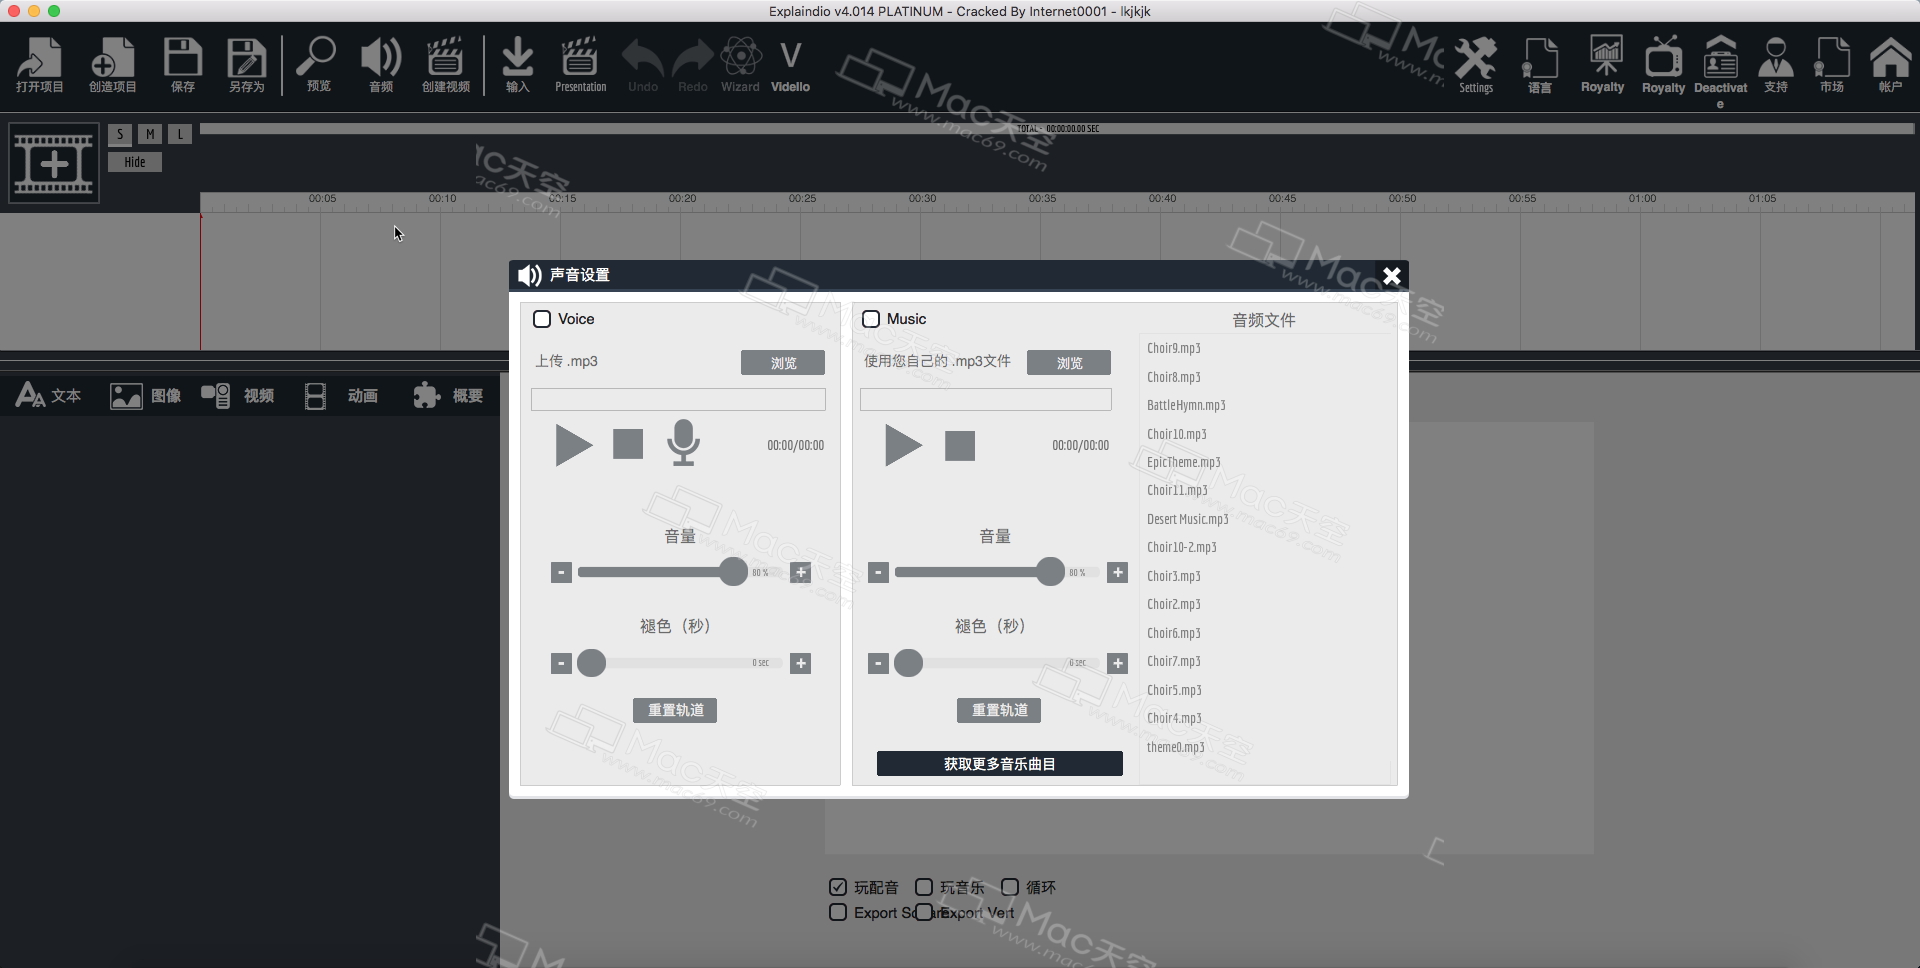1920x968 pixels.
Task: Check the Export Vert checkbox
Action: point(924,912)
